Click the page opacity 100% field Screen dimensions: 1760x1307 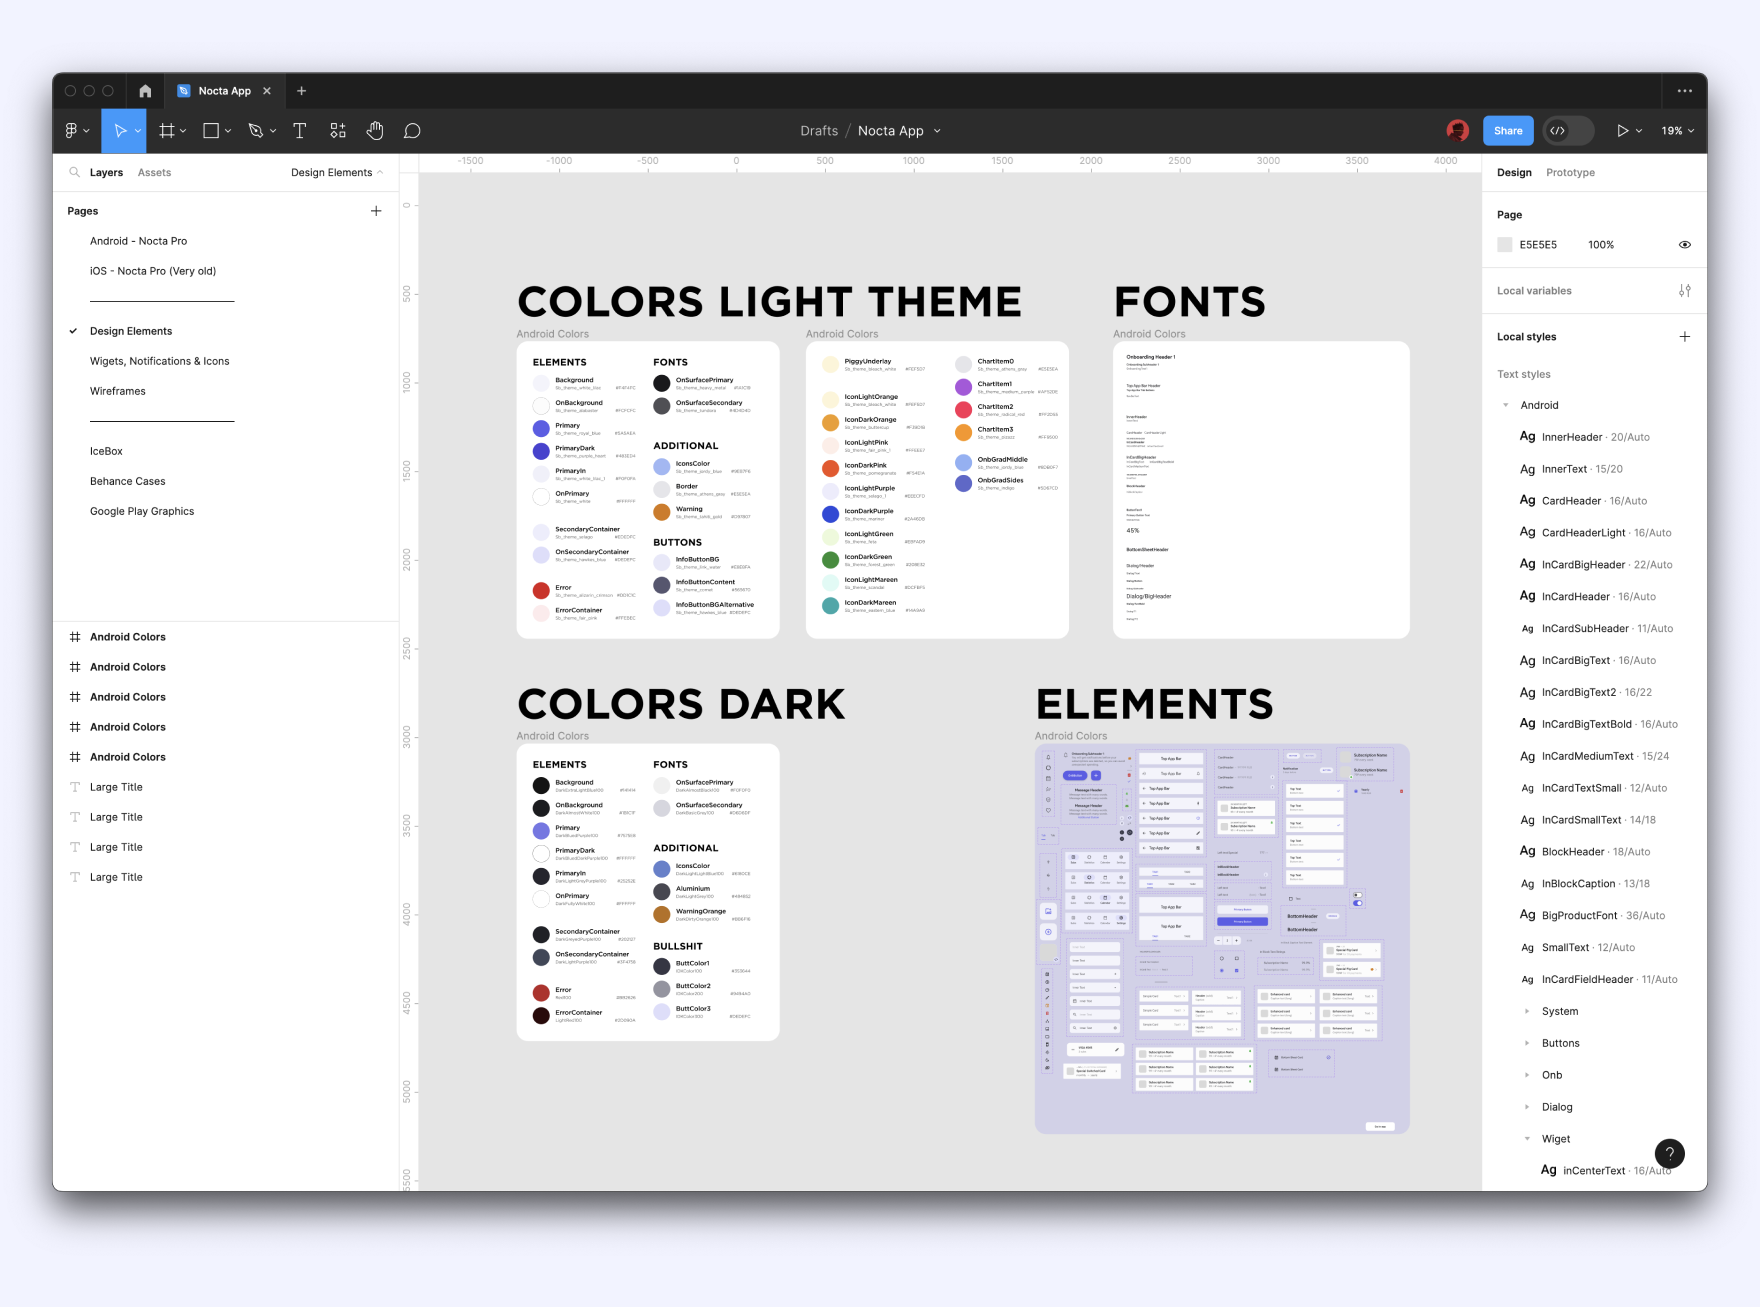tap(1601, 245)
